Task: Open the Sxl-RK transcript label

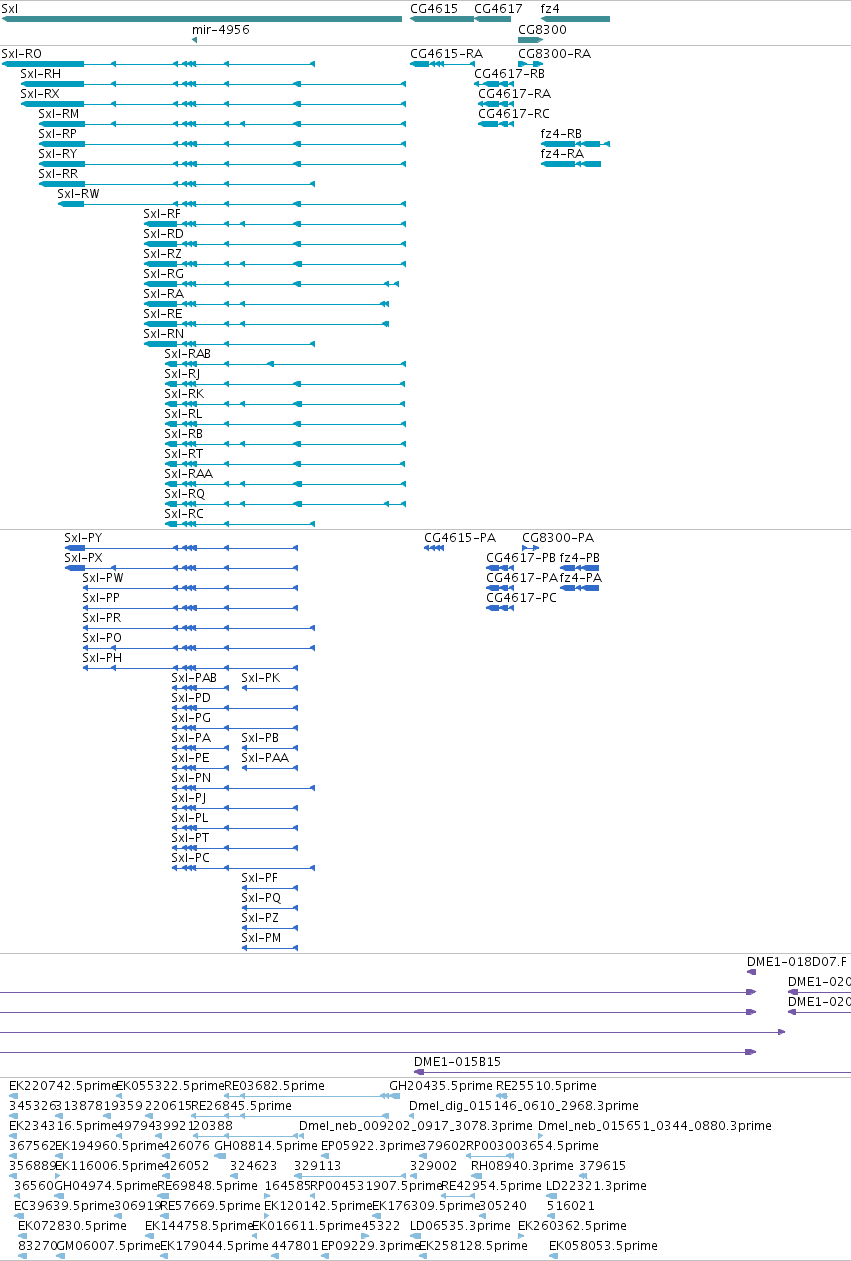Action: tap(184, 394)
